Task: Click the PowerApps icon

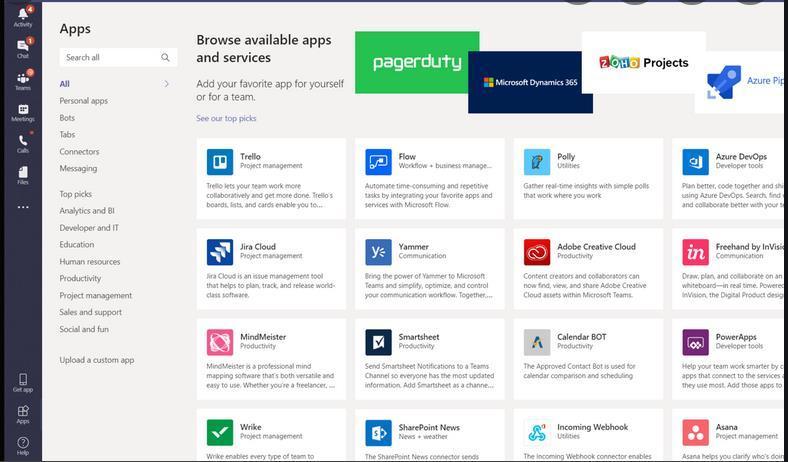Action: pos(696,342)
